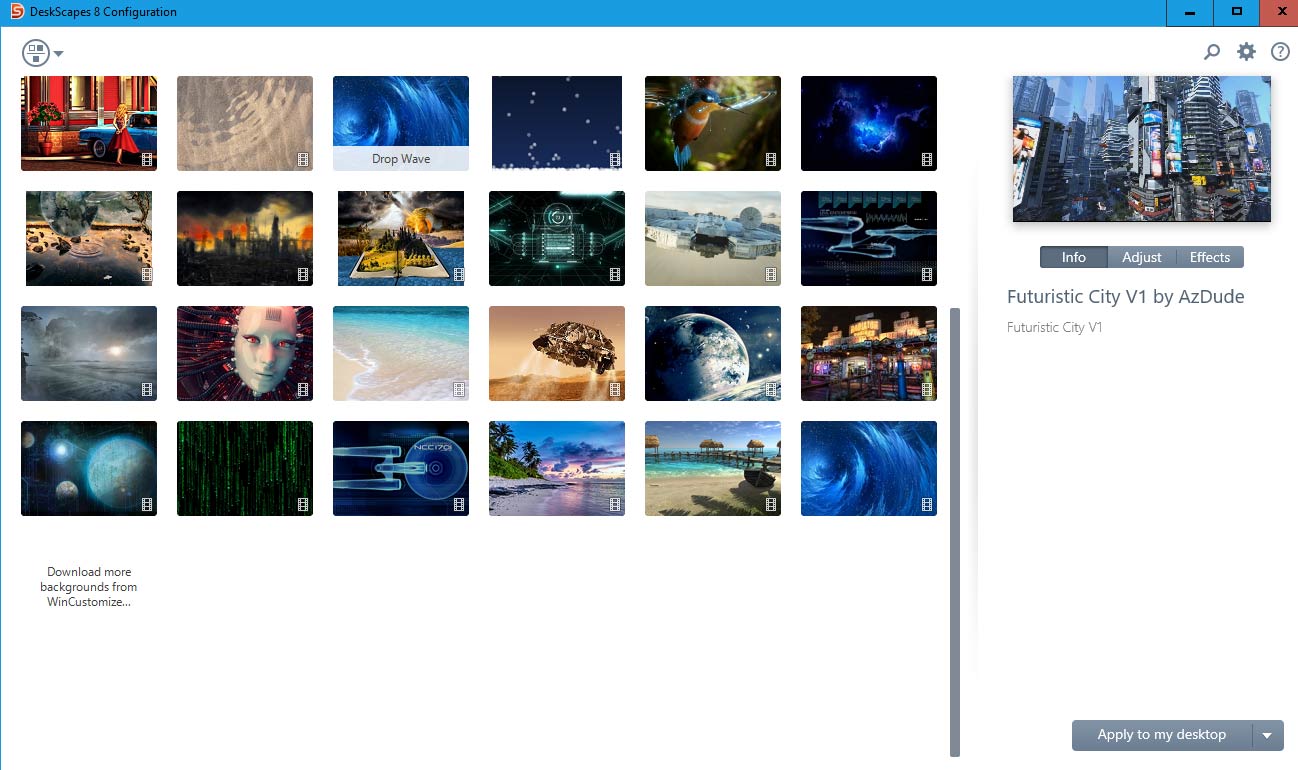Open DeskScapes settings via the gear icon
This screenshot has height=770, width=1298.
pyautogui.click(x=1246, y=51)
